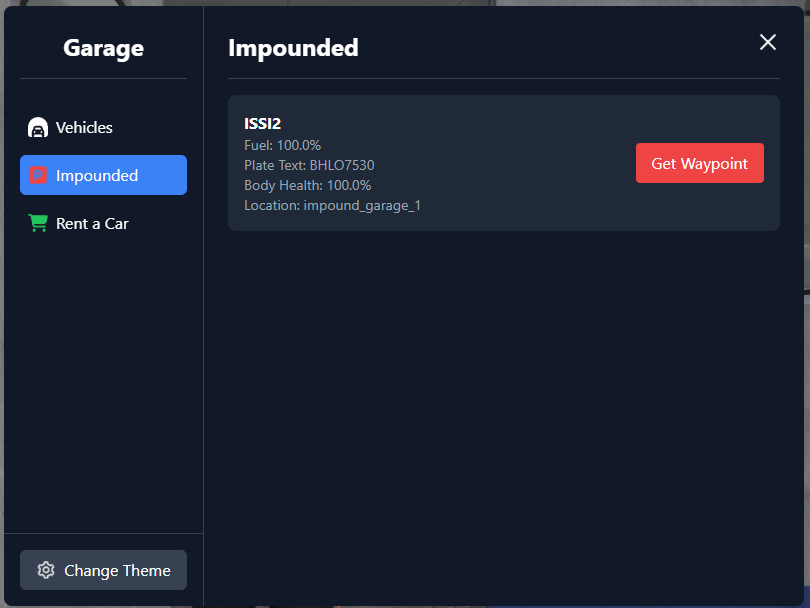Click the Garage sidebar title
The image size is (810, 608).
click(x=103, y=48)
